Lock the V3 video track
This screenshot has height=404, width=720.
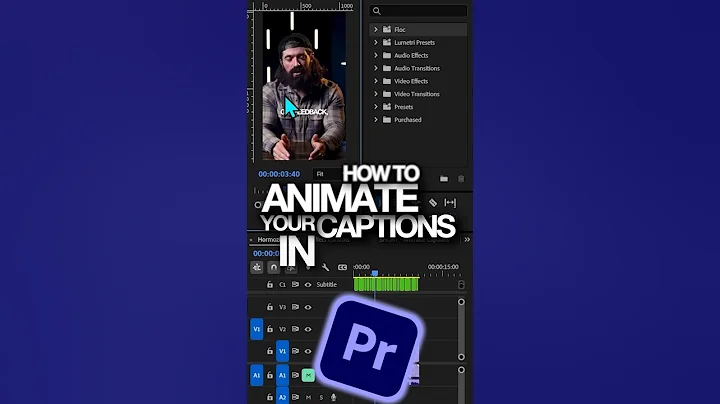[x=270, y=307]
